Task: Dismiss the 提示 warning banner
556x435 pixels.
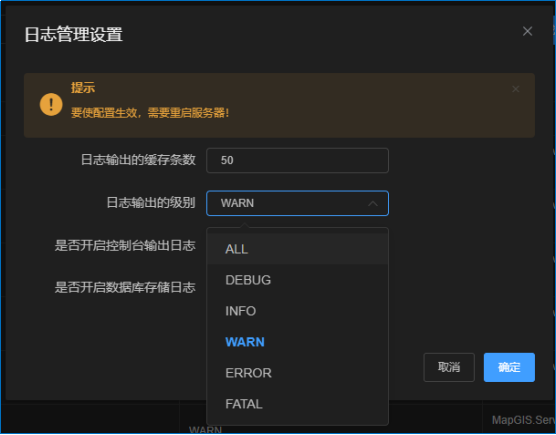Action: click(x=515, y=89)
